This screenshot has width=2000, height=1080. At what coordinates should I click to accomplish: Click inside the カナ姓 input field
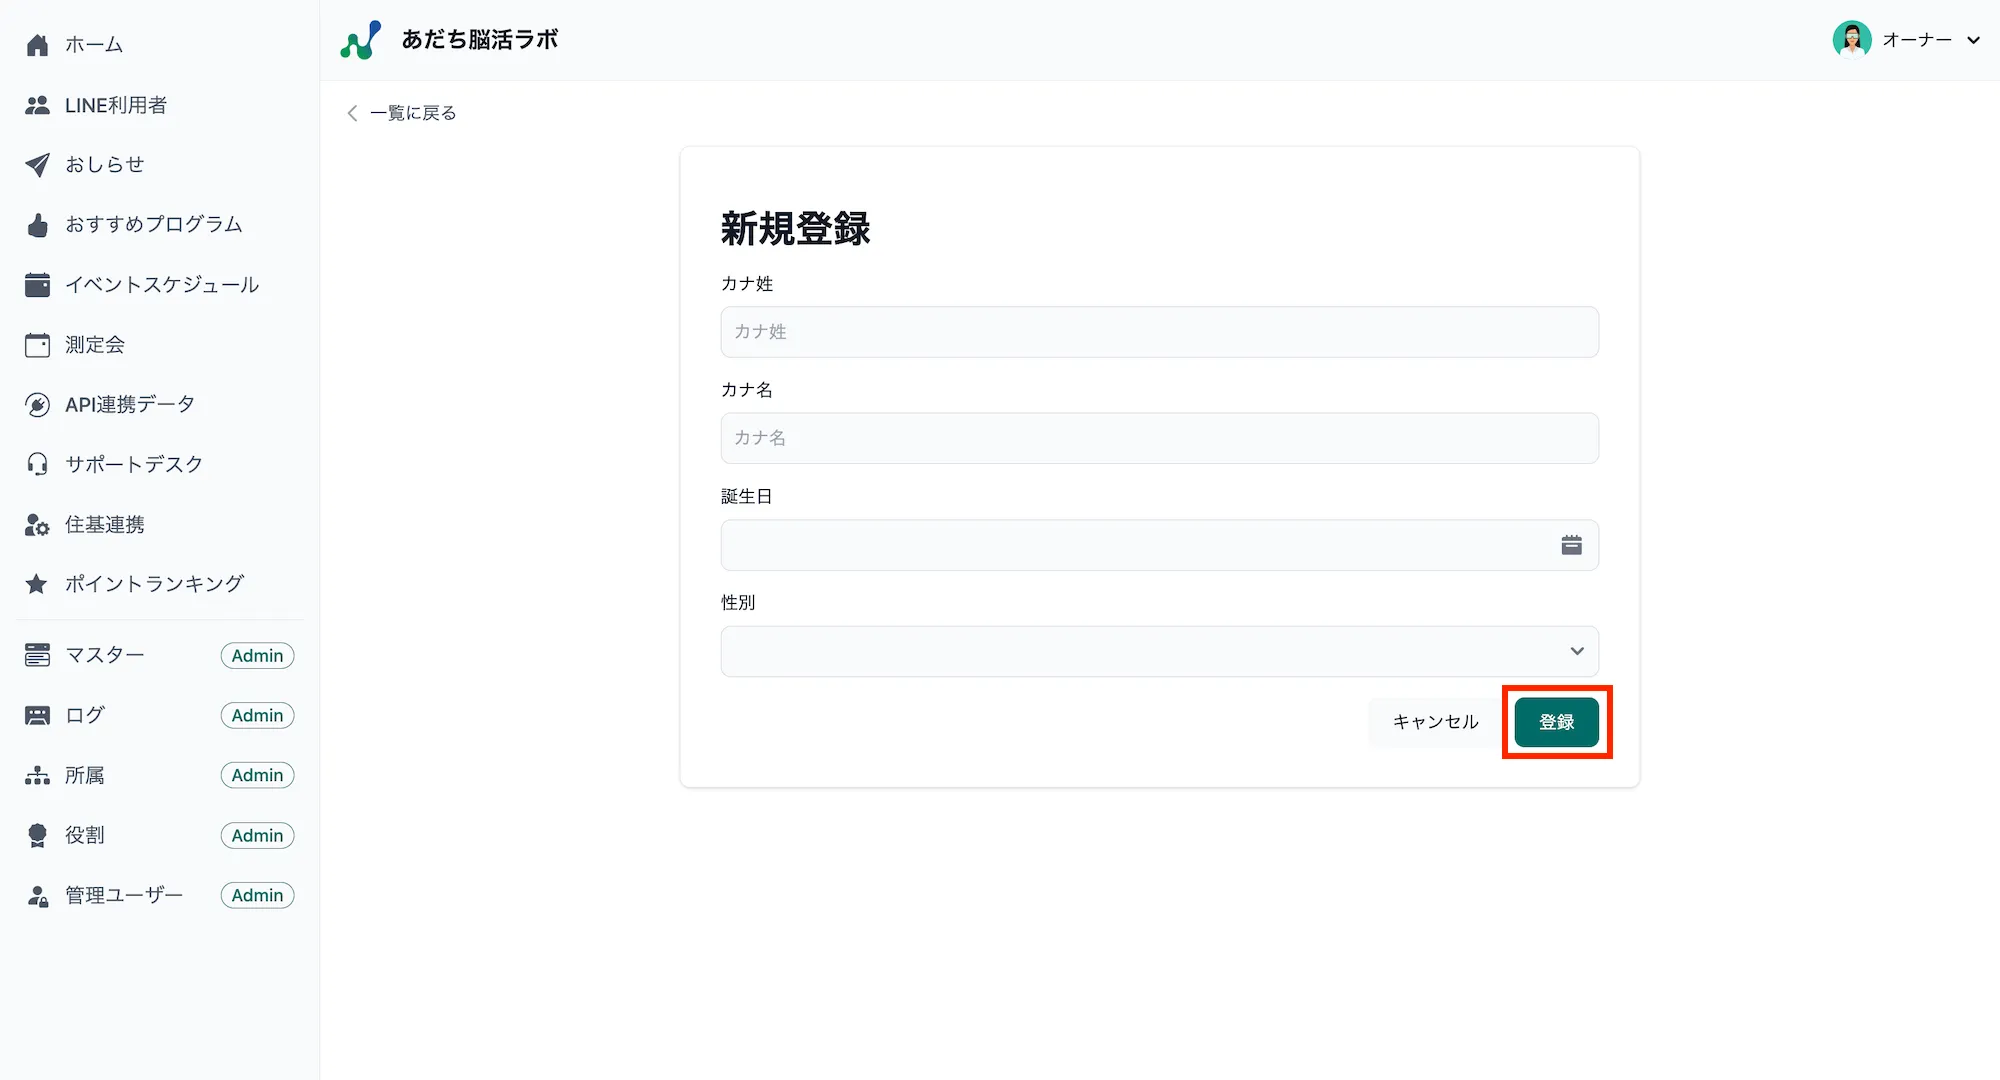pyautogui.click(x=1159, y=332)
